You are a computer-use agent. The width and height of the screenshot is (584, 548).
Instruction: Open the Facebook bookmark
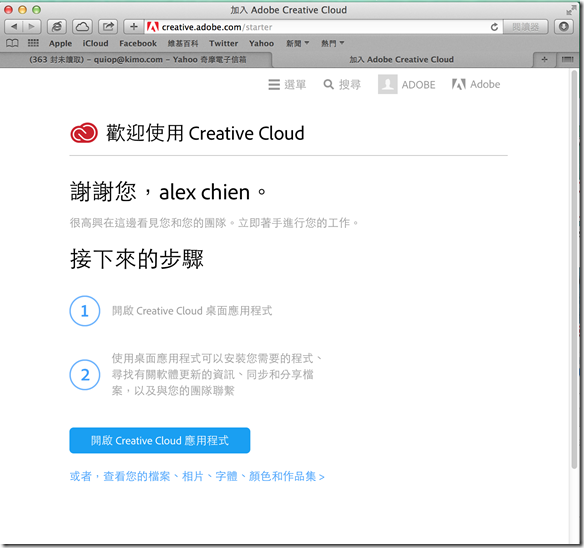click(138, 44)
